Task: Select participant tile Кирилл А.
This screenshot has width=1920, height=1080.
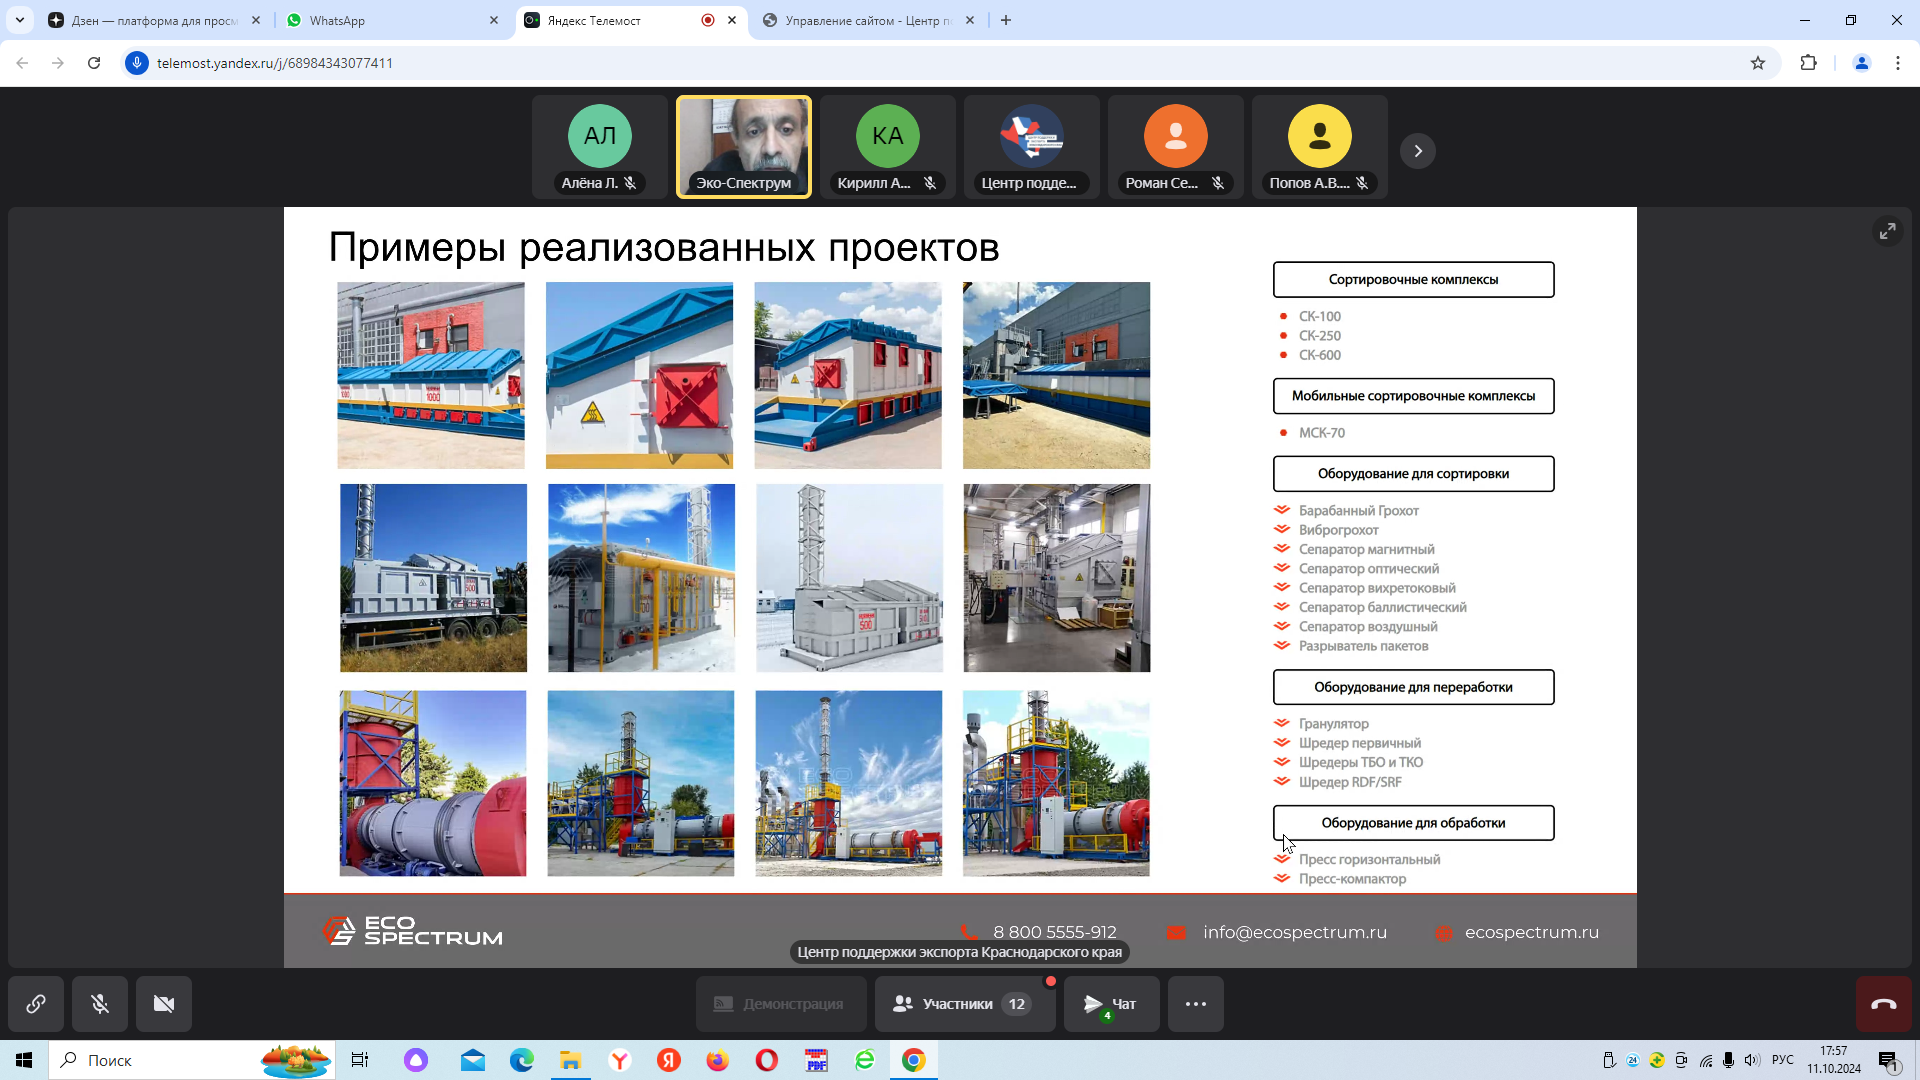Action: point(888,147)
